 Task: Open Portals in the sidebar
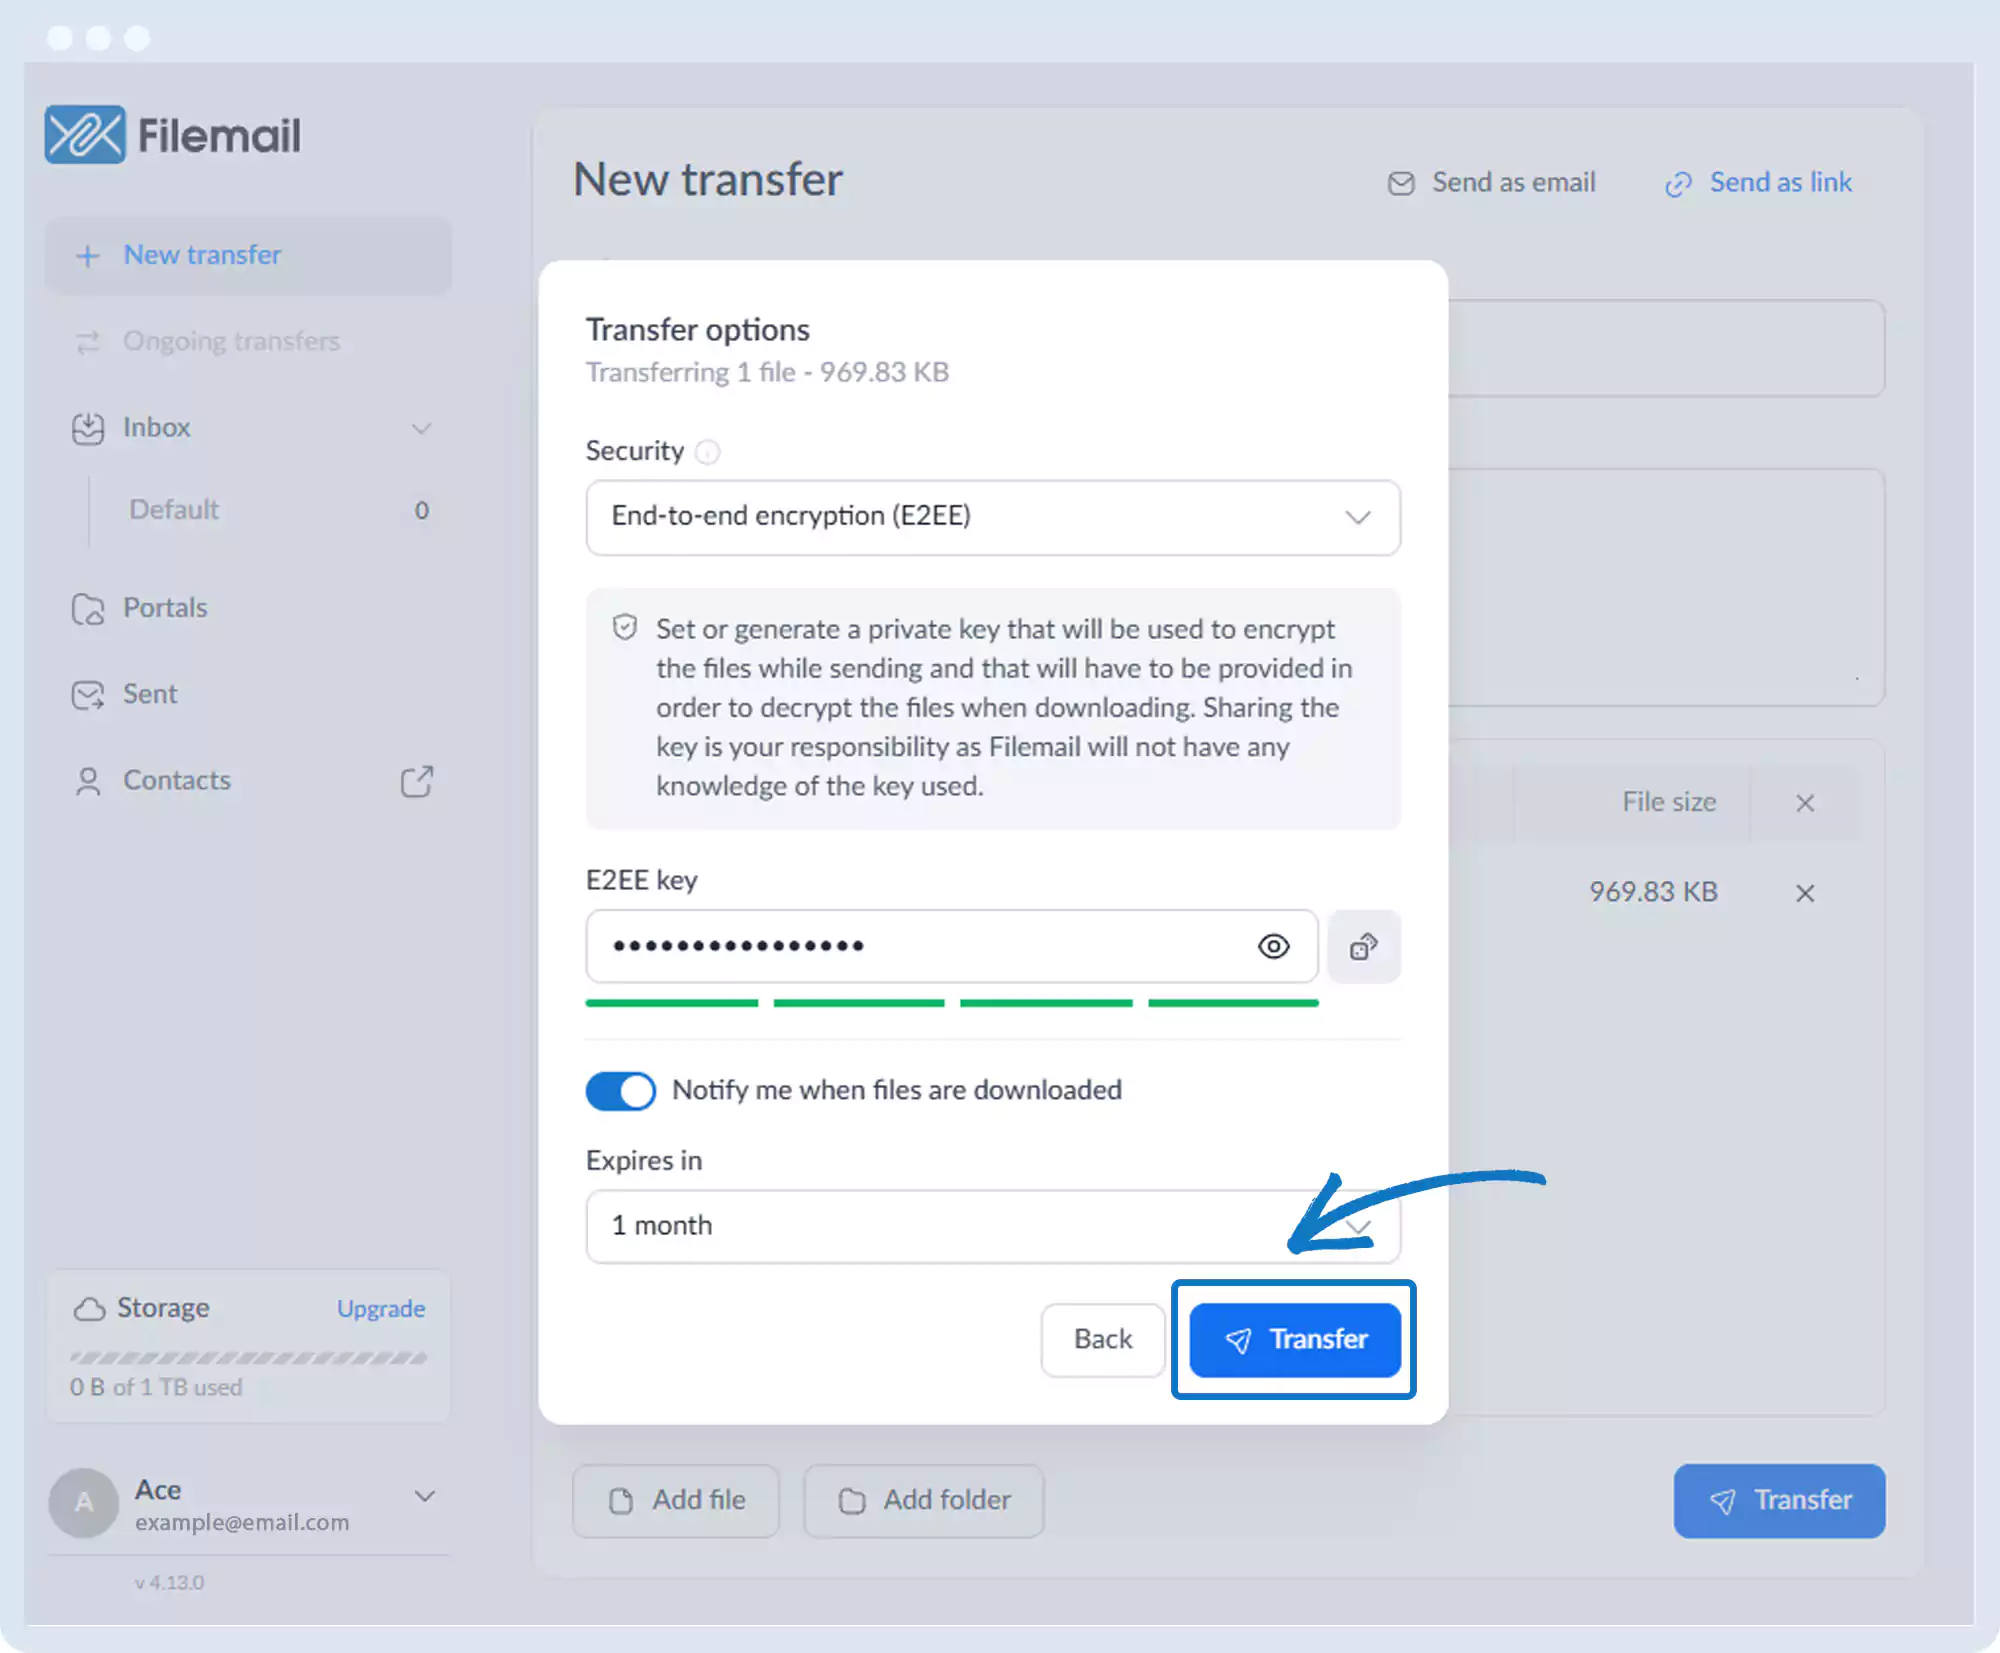165,608
